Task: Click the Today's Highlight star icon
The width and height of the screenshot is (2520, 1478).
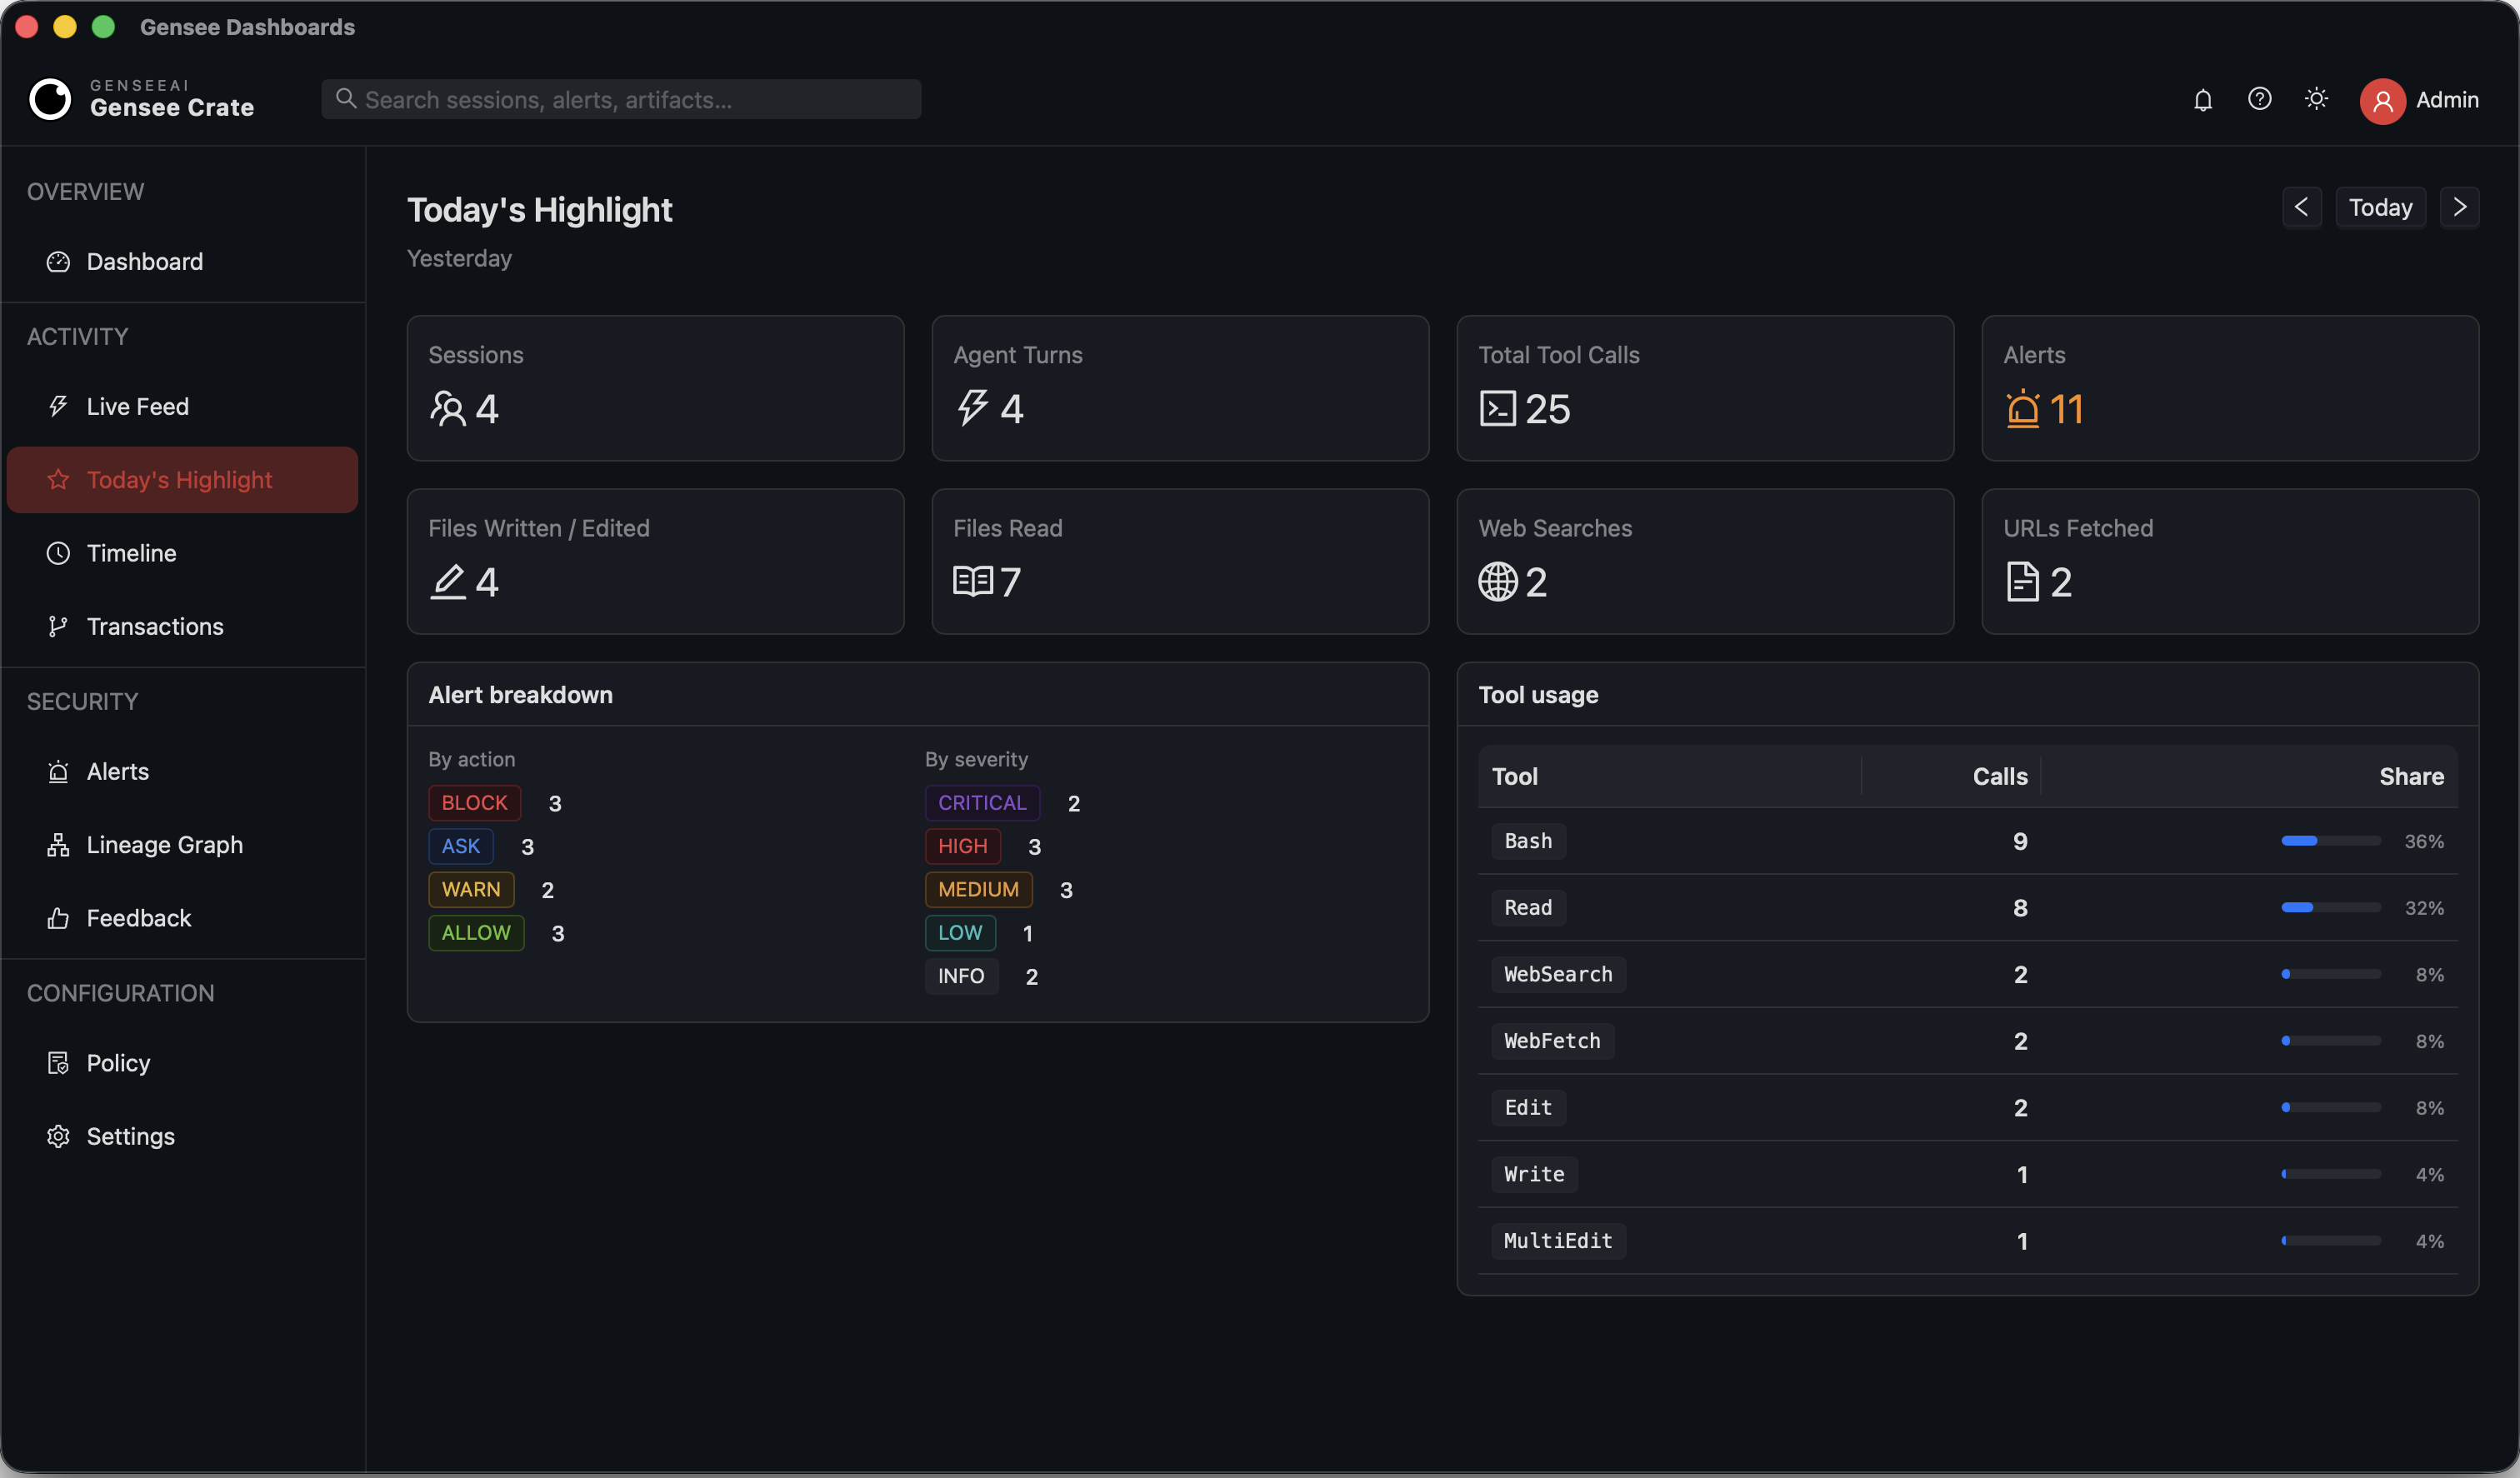Action: coord(58,480)
